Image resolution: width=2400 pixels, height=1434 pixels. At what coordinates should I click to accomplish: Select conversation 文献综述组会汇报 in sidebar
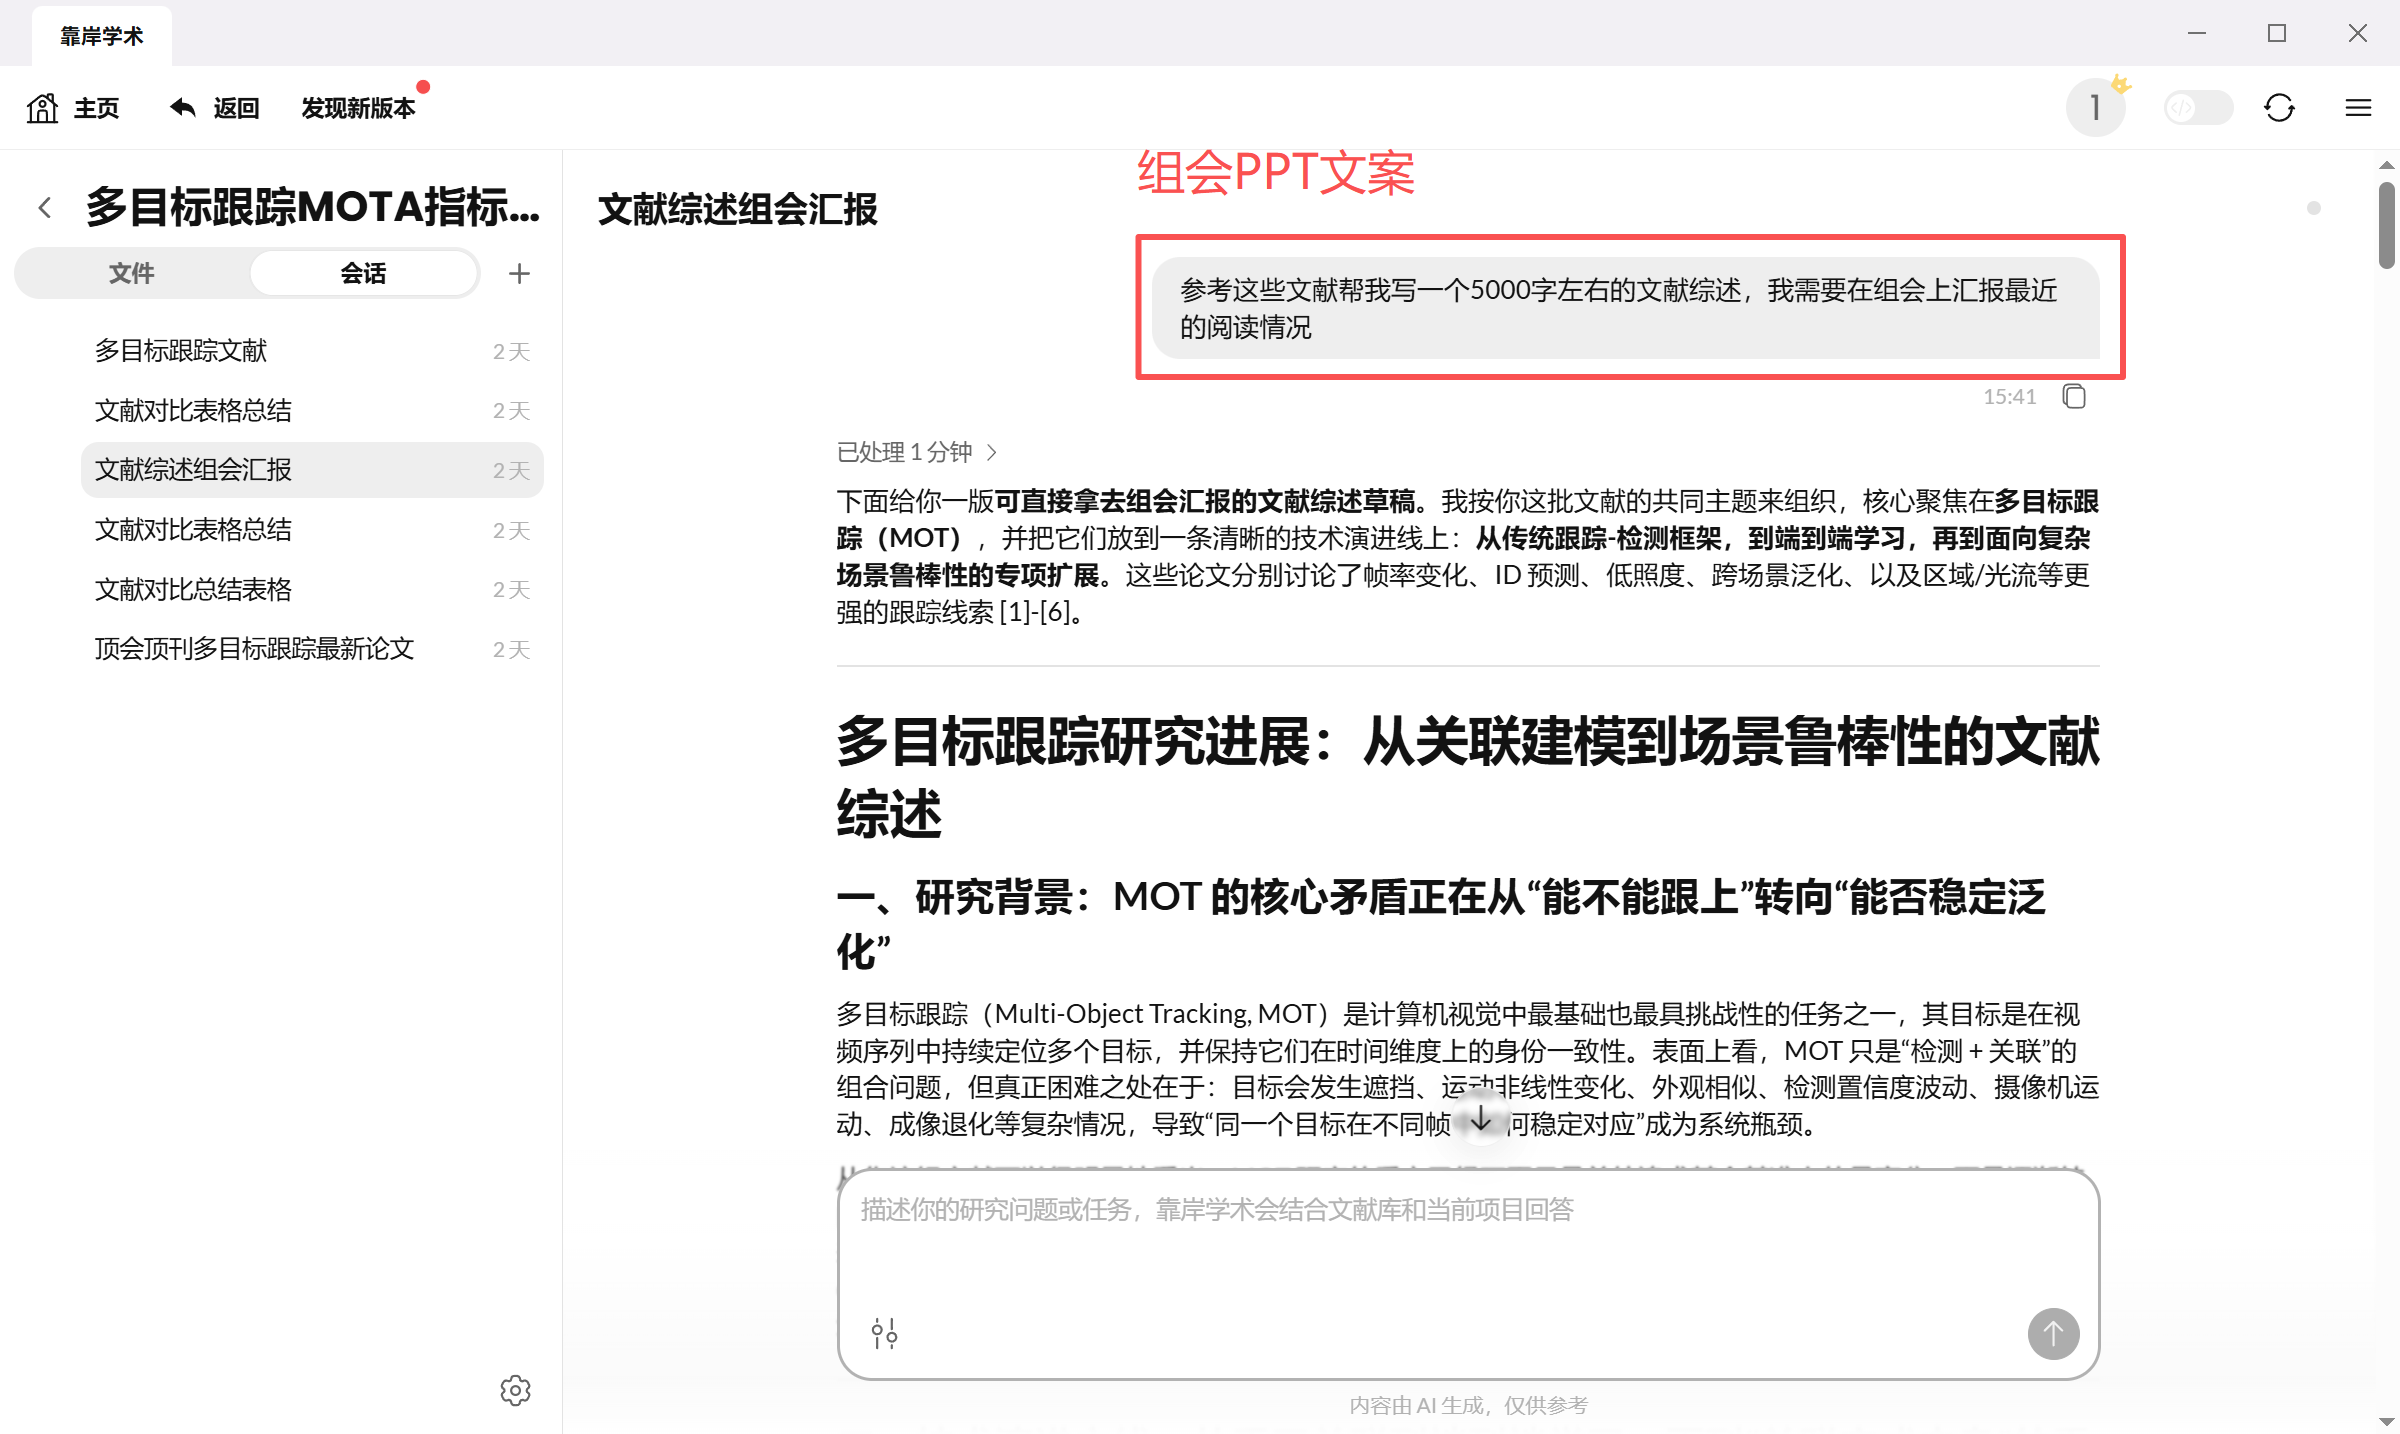(x=312, y=470)
